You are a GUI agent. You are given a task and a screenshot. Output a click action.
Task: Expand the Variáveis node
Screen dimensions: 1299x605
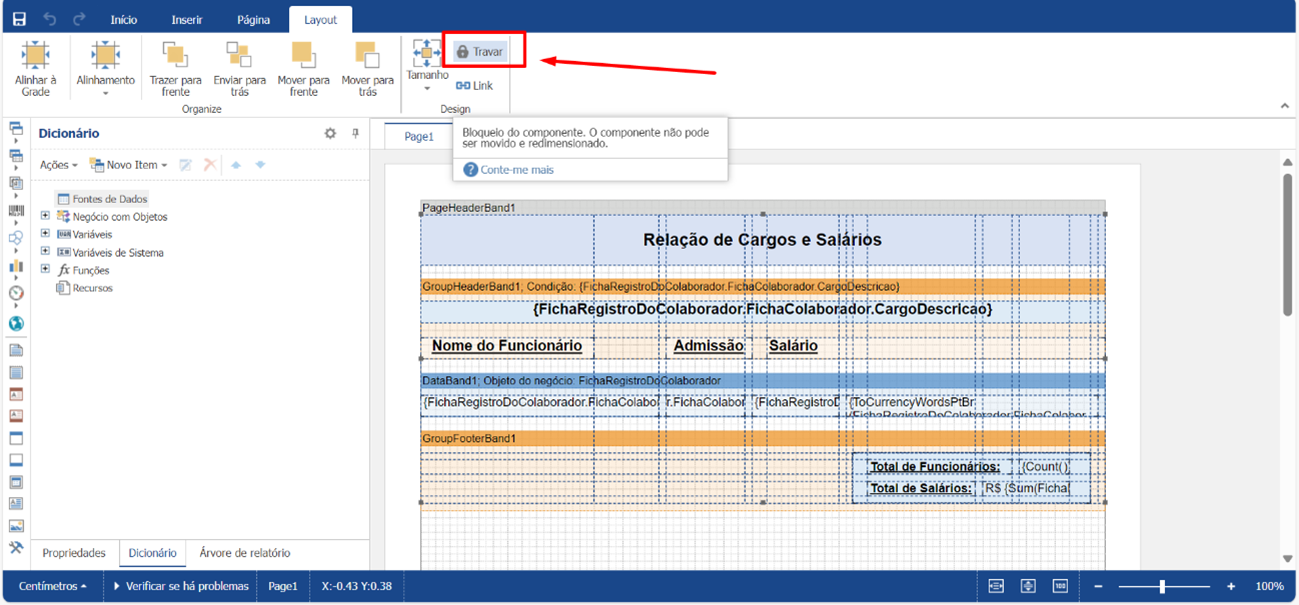click(x=45, y=234)
